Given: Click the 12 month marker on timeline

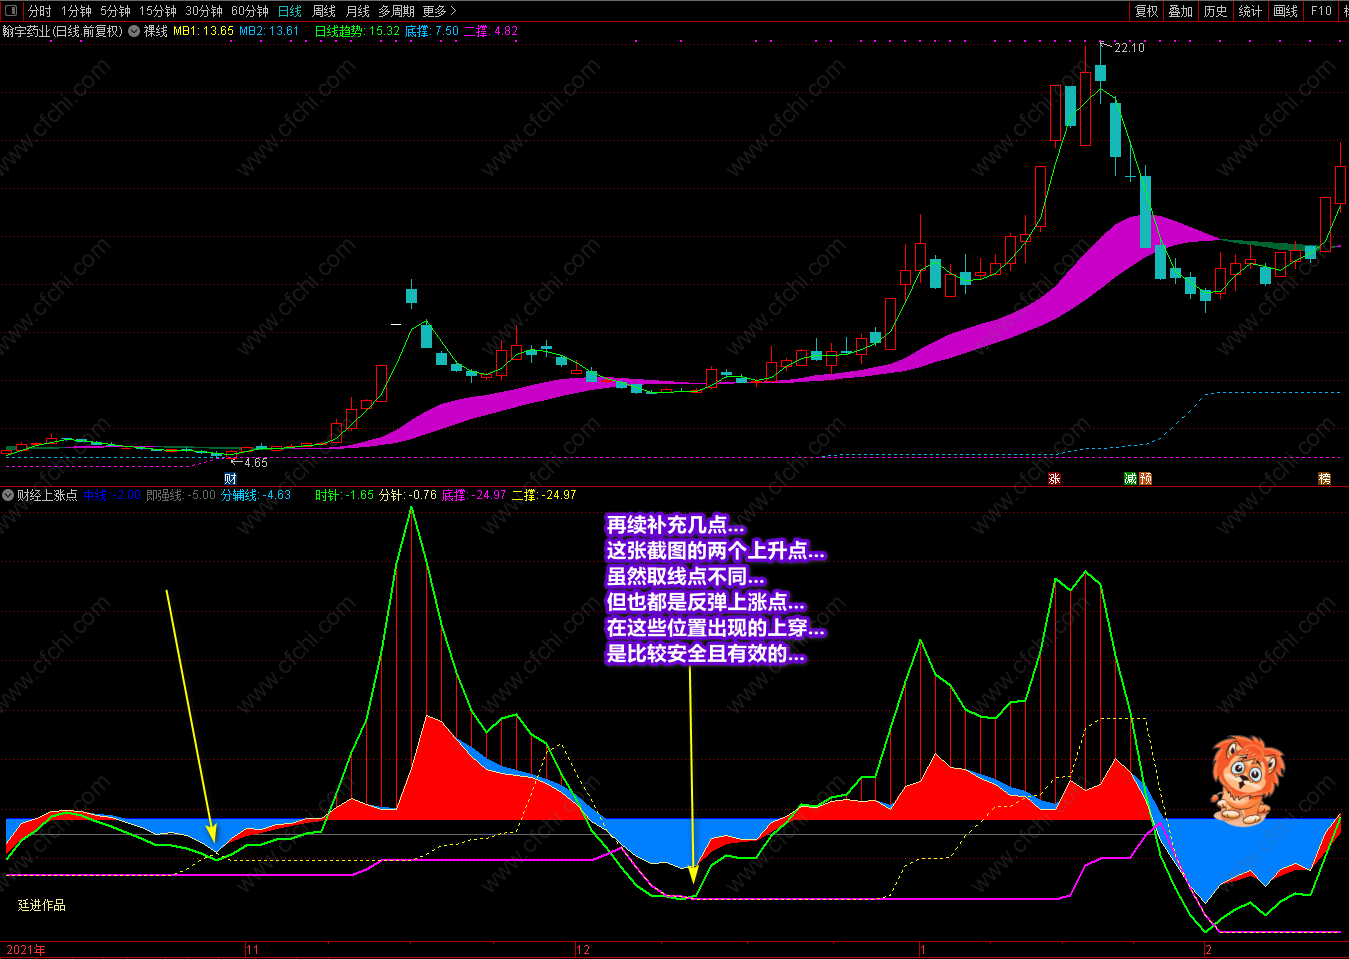Looking at the screenshot, I should [x=583, y=950].
